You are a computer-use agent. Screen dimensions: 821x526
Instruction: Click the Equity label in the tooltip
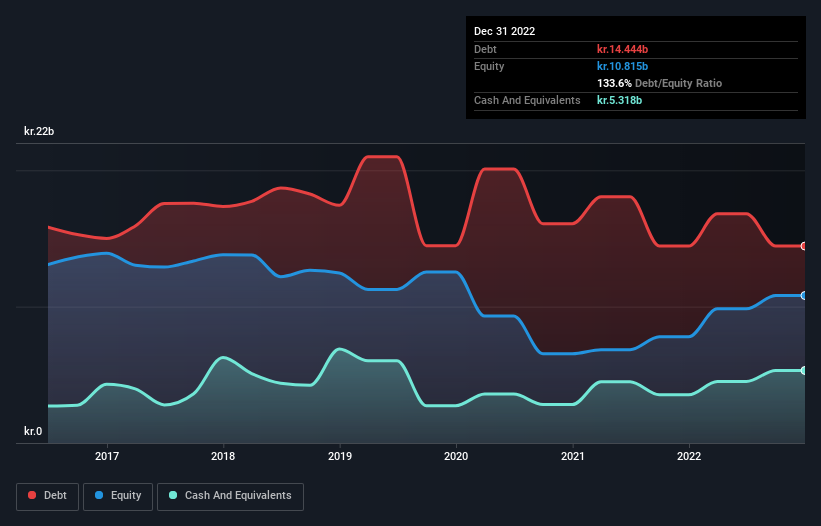click(489, 66)
